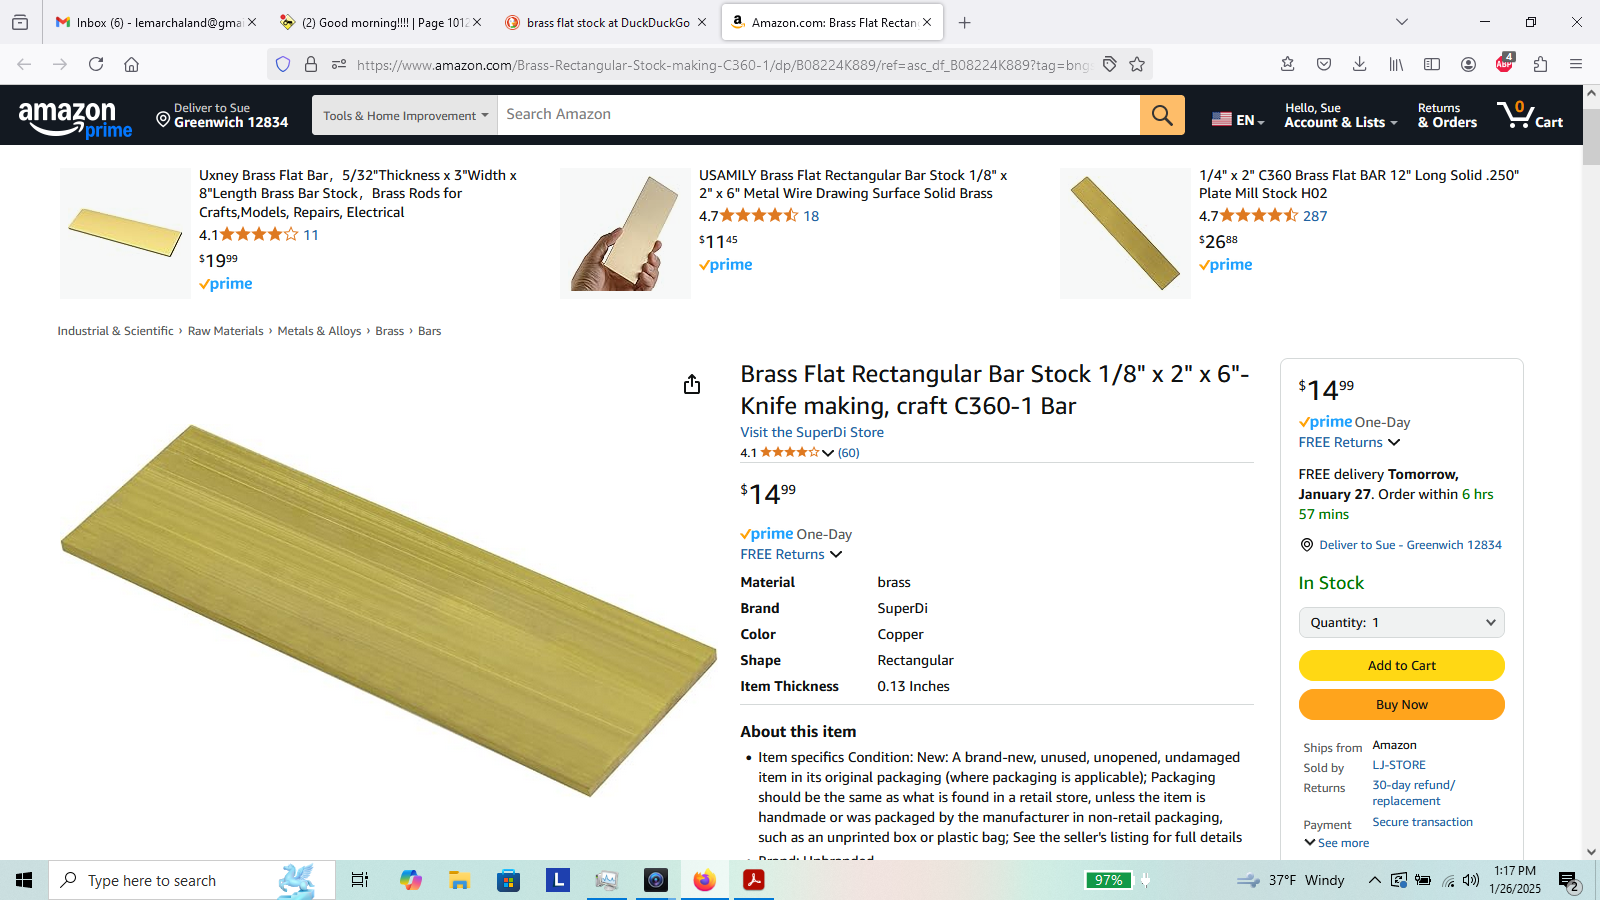Viewport: 1600px width, 900px height.
Task: Launch Firefox from the Windows taskbar
Action: 704,880
